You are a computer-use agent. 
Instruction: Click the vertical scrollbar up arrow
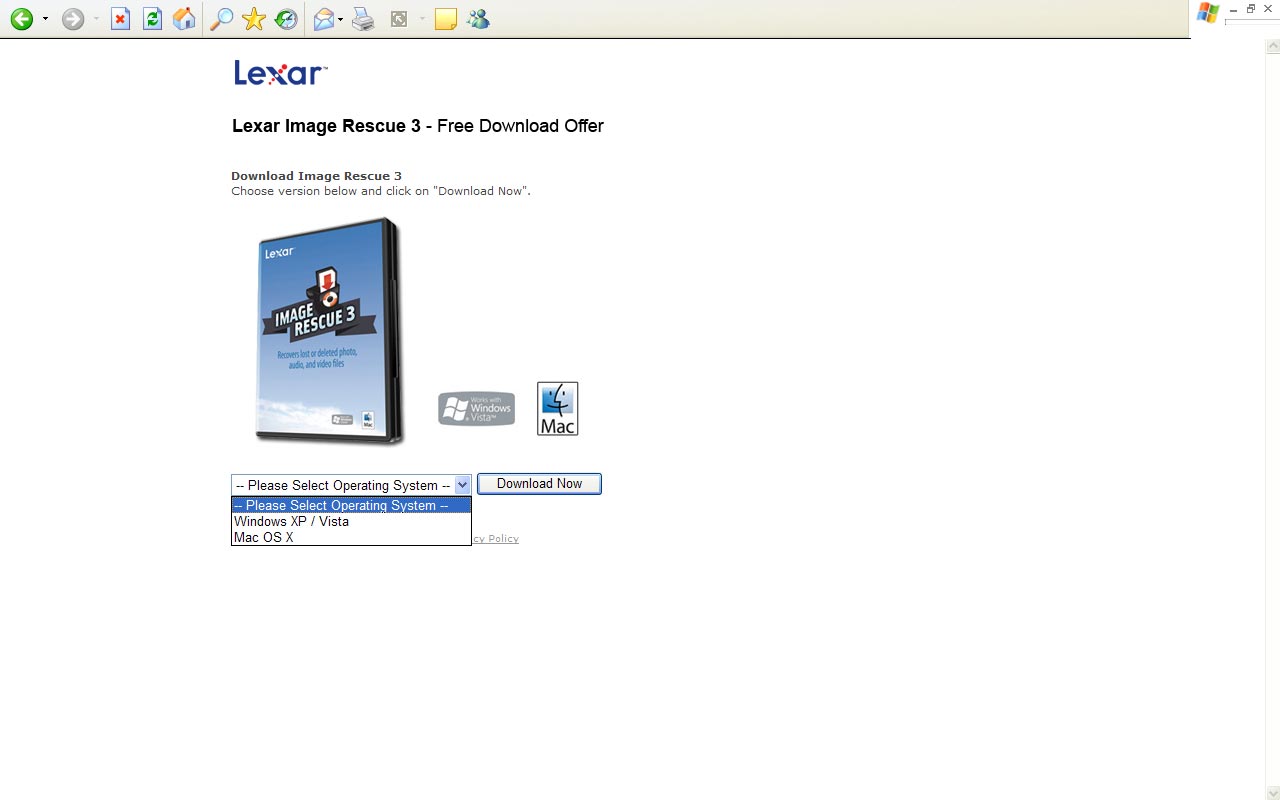pos(1273,47)
